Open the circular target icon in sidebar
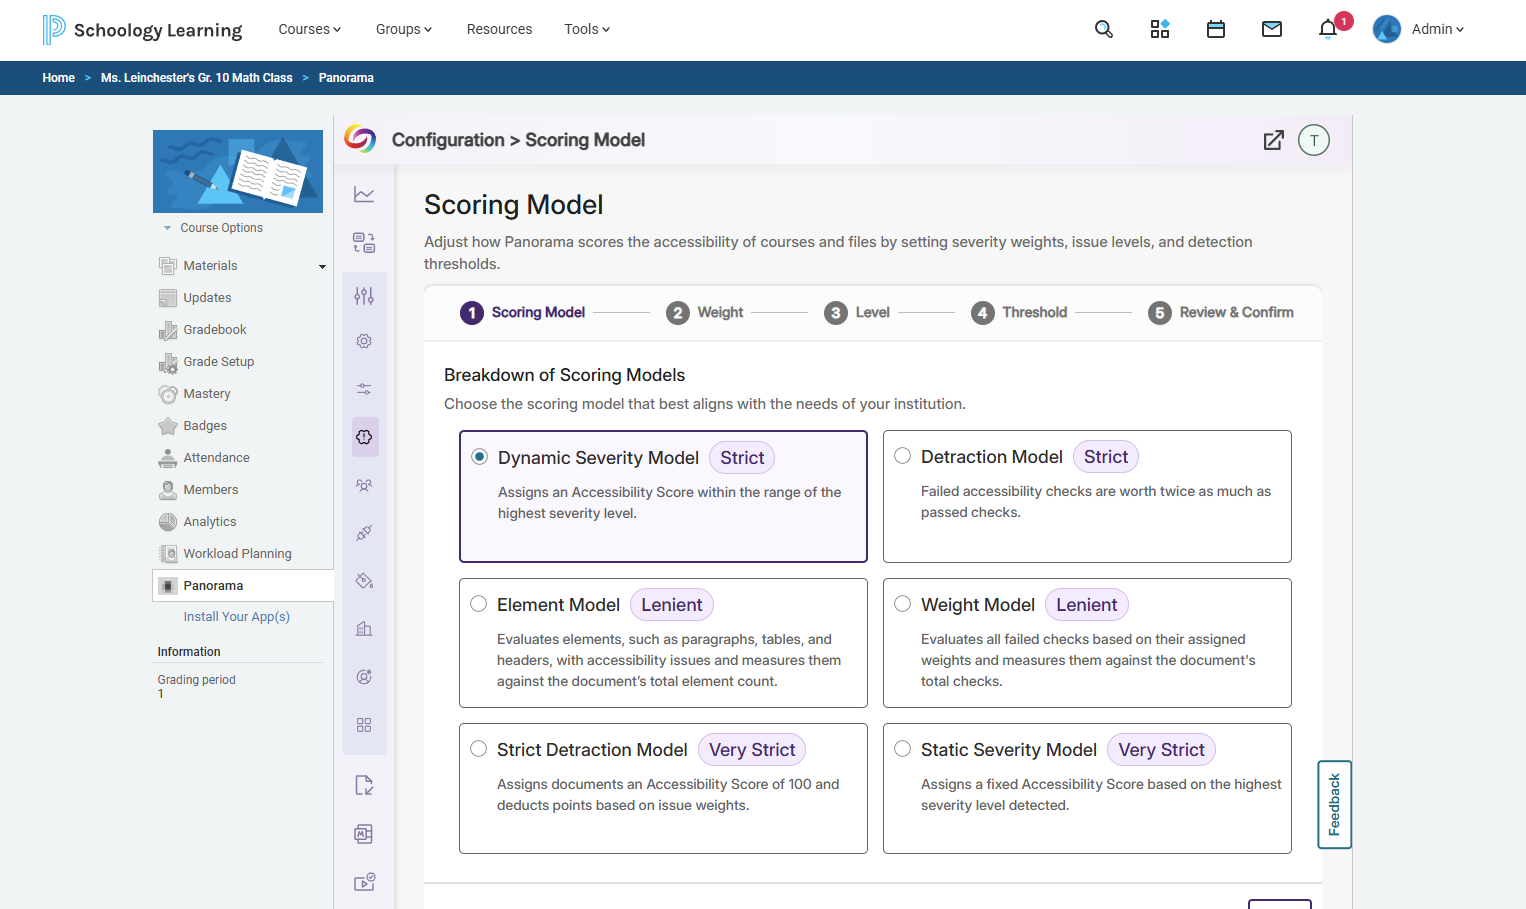The width and height of the screenshot is (1526, 909). click(x=364, y=677)
